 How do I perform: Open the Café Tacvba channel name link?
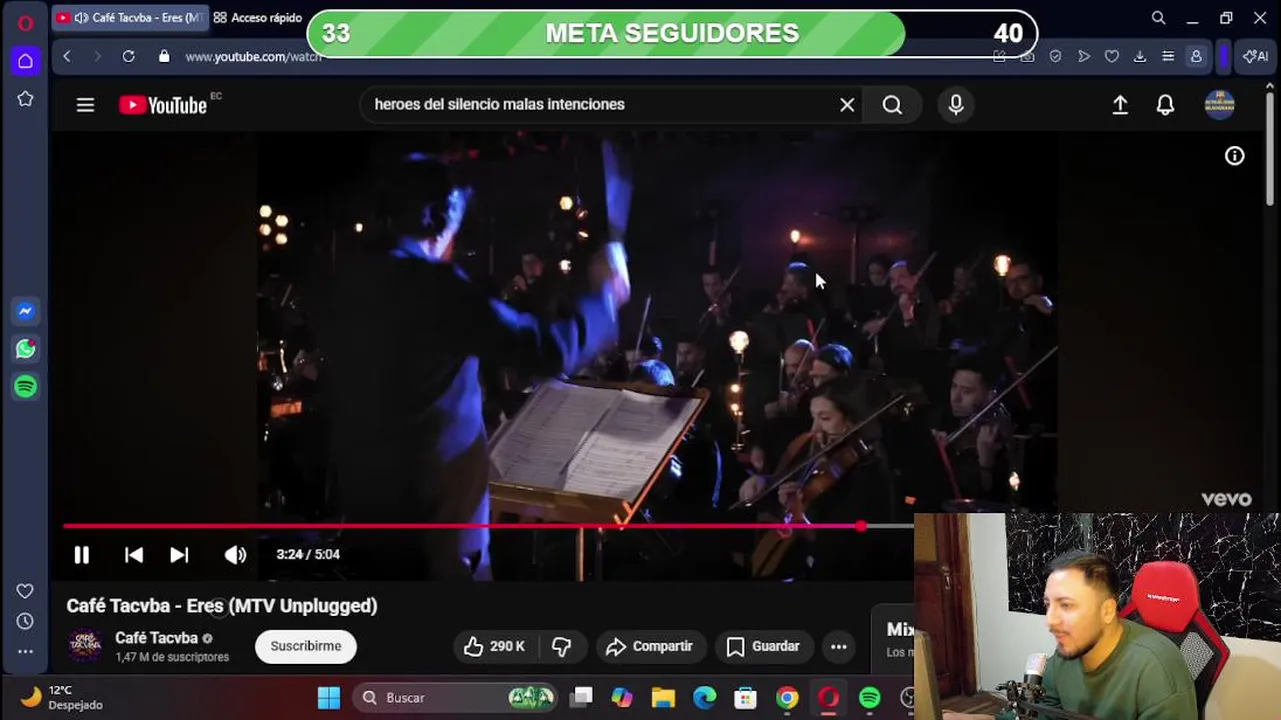pyautogui.click(x=156, y=638)
